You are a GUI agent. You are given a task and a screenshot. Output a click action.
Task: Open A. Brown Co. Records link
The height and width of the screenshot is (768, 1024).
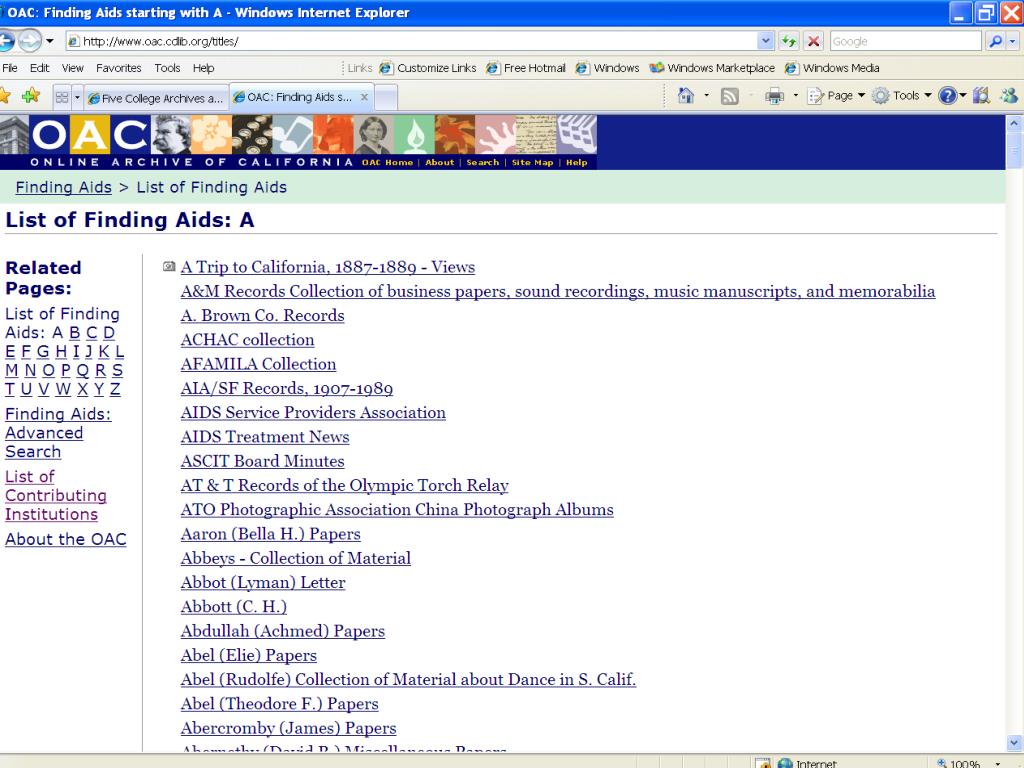(263, 315)
